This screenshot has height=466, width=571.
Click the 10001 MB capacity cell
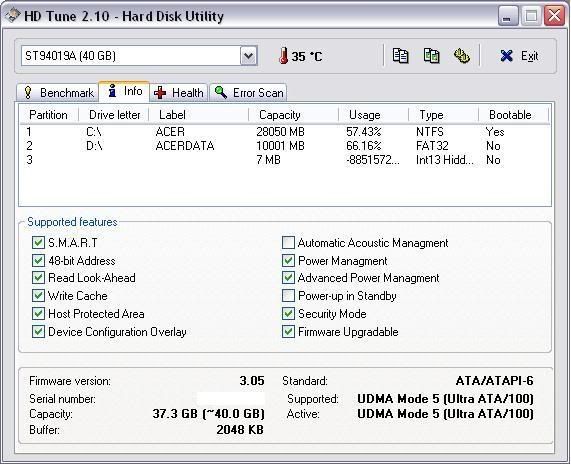coord(280,146)
